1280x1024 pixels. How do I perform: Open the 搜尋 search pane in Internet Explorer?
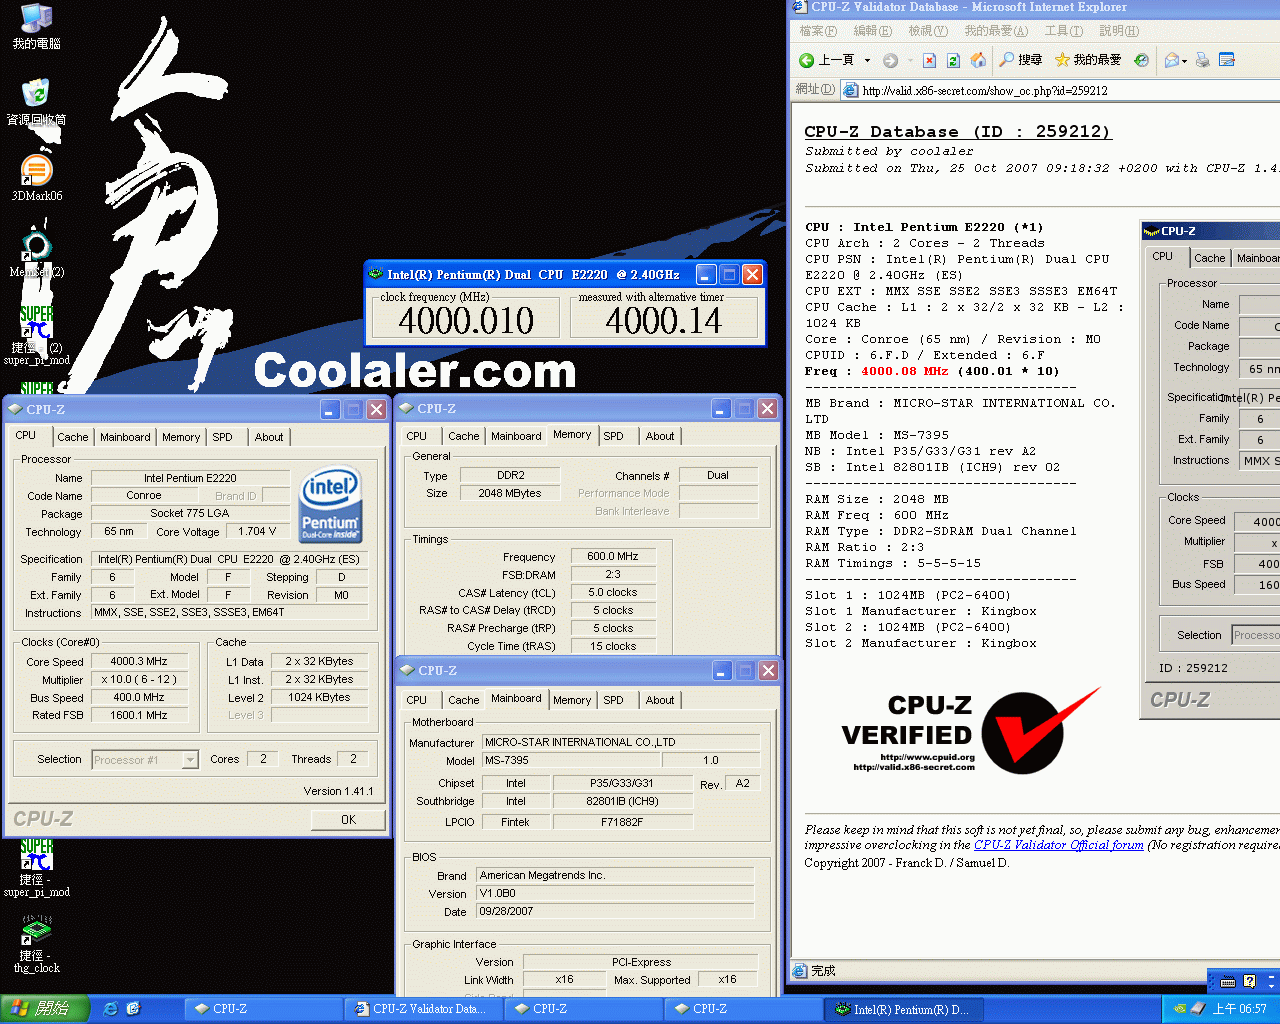coord(1021,60)
